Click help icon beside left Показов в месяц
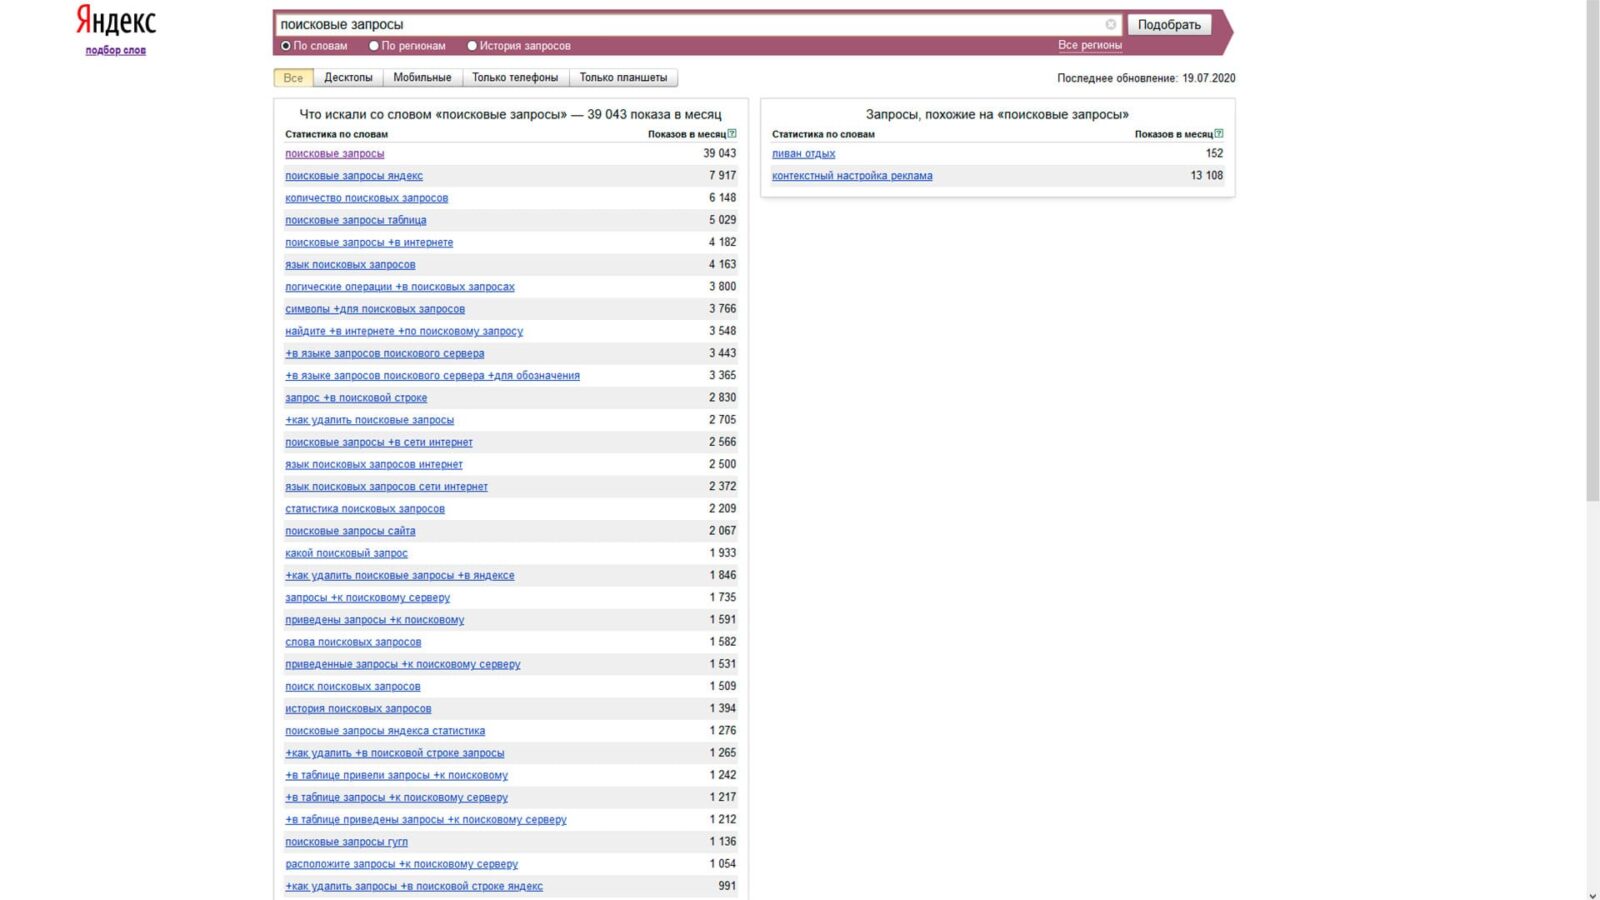1600x900 pixels. pos(732,133)
